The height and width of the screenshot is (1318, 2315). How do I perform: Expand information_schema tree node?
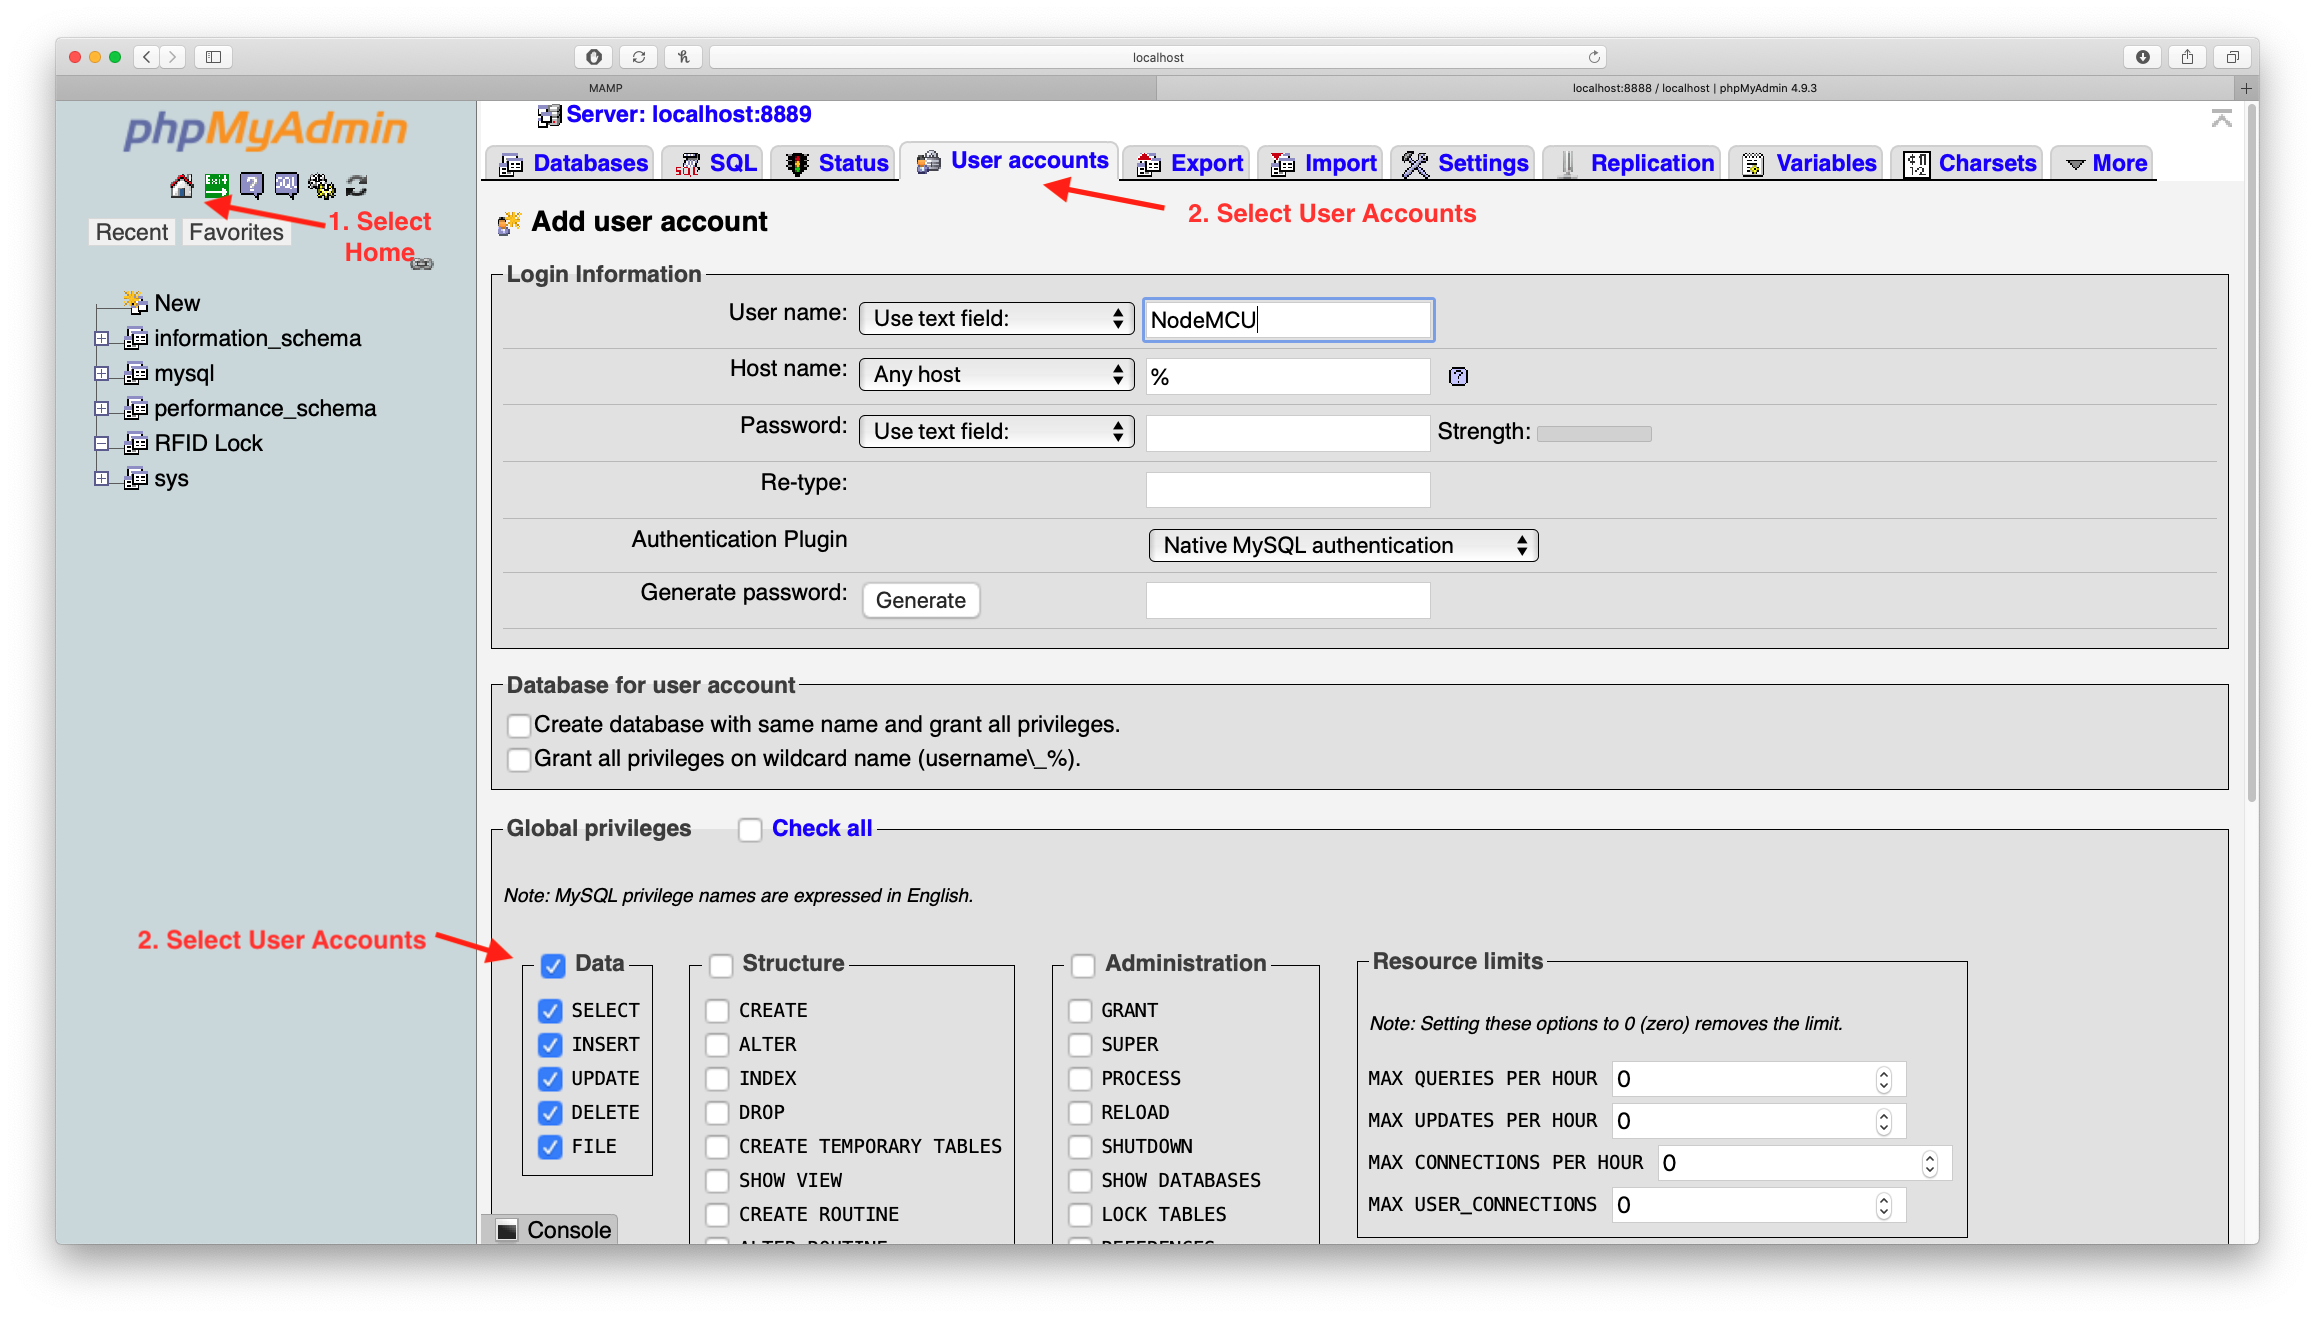coord(102,338)
